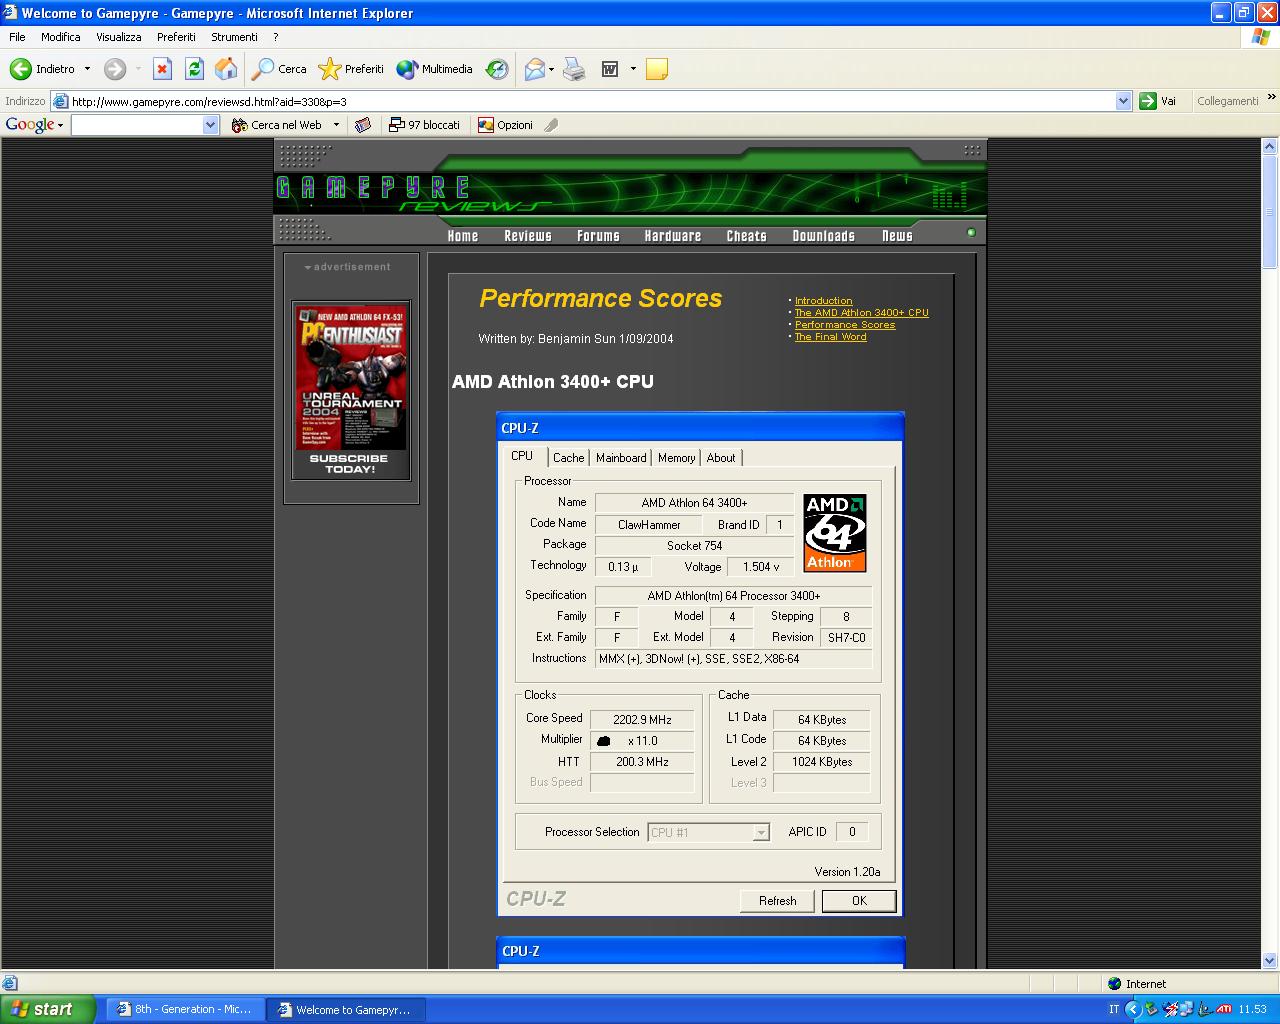Click the page scrollbar down arrow
Screen dimensions: 1280x1024
1270,960
